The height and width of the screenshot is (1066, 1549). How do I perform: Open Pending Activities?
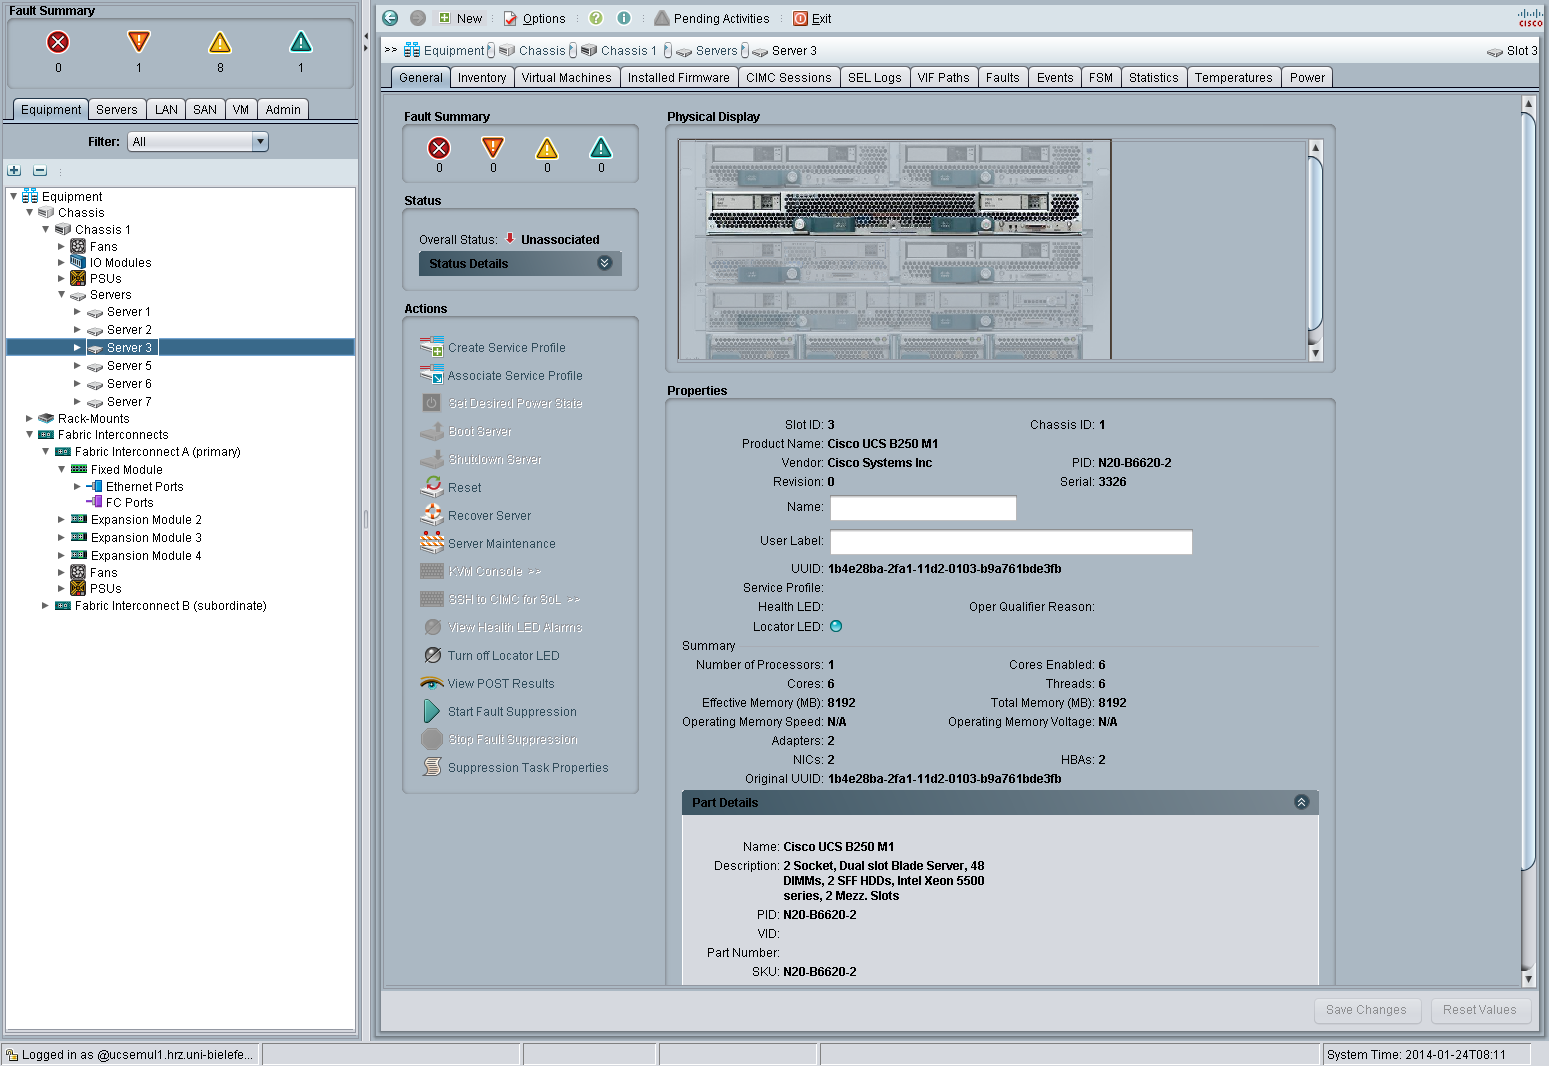tap(712, 18)
